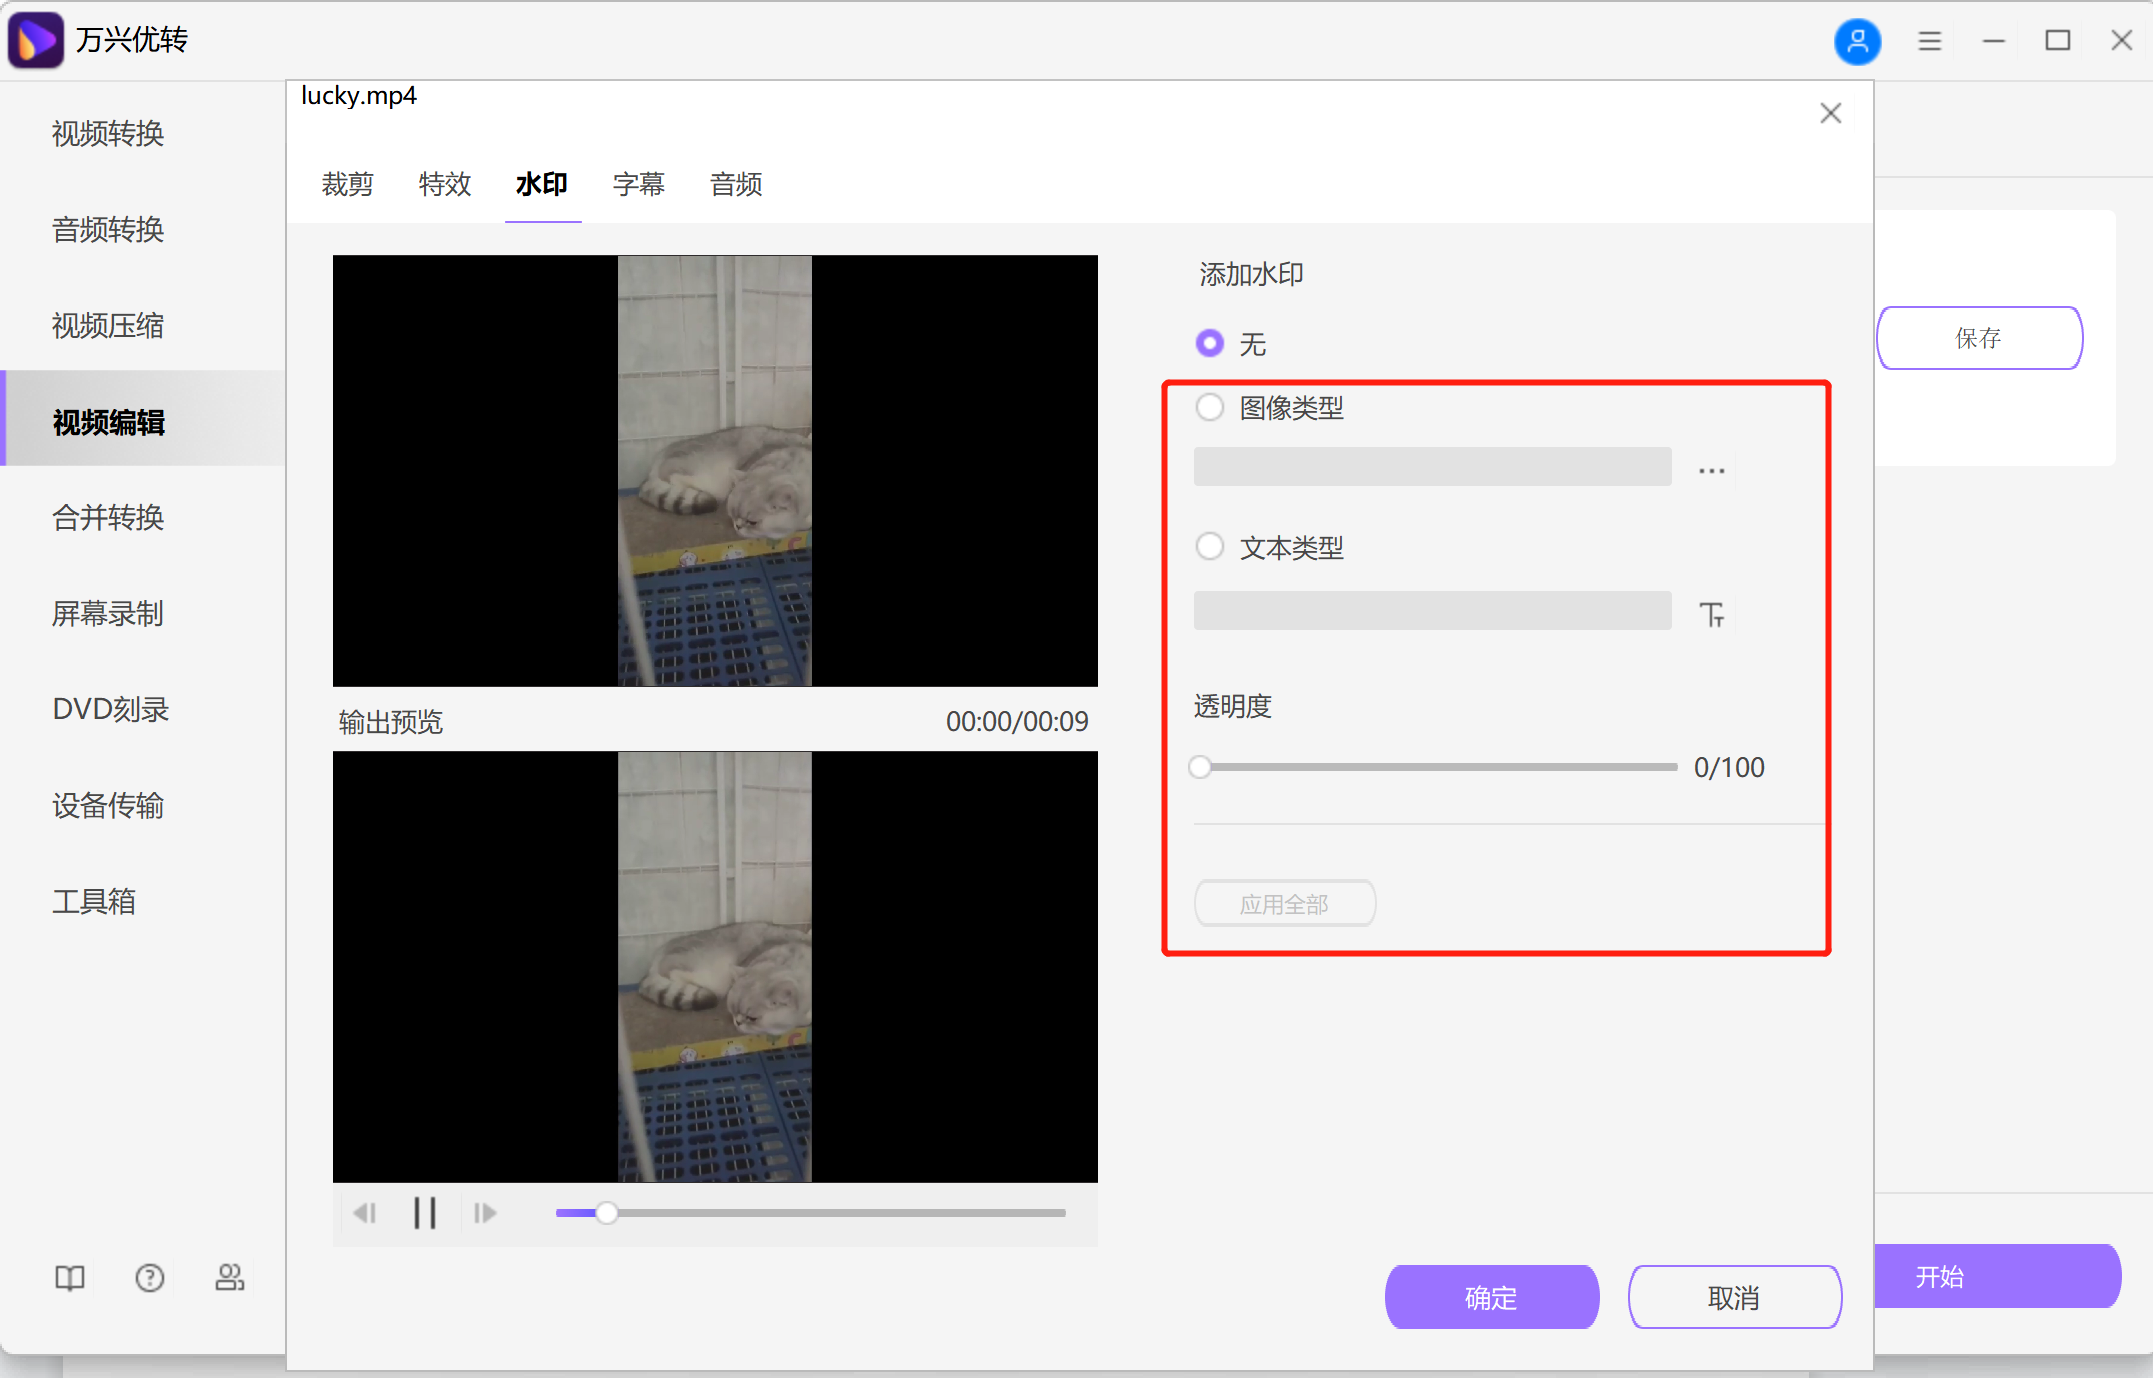
Task: Click the 应用全部 button
Action: point(1284,903)
